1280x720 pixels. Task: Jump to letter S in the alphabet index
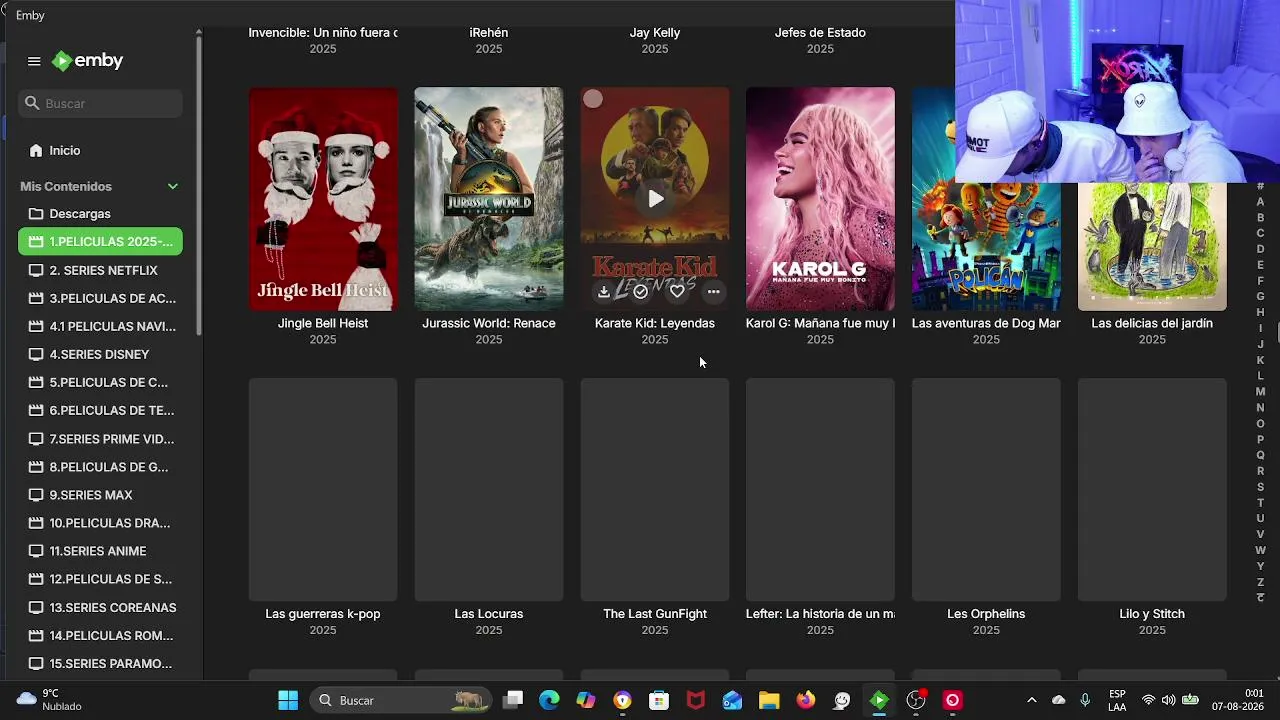click(1260, 487)
